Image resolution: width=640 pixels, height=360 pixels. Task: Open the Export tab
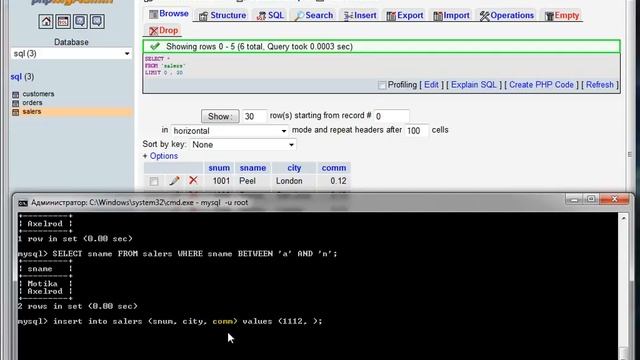(405, 16)
